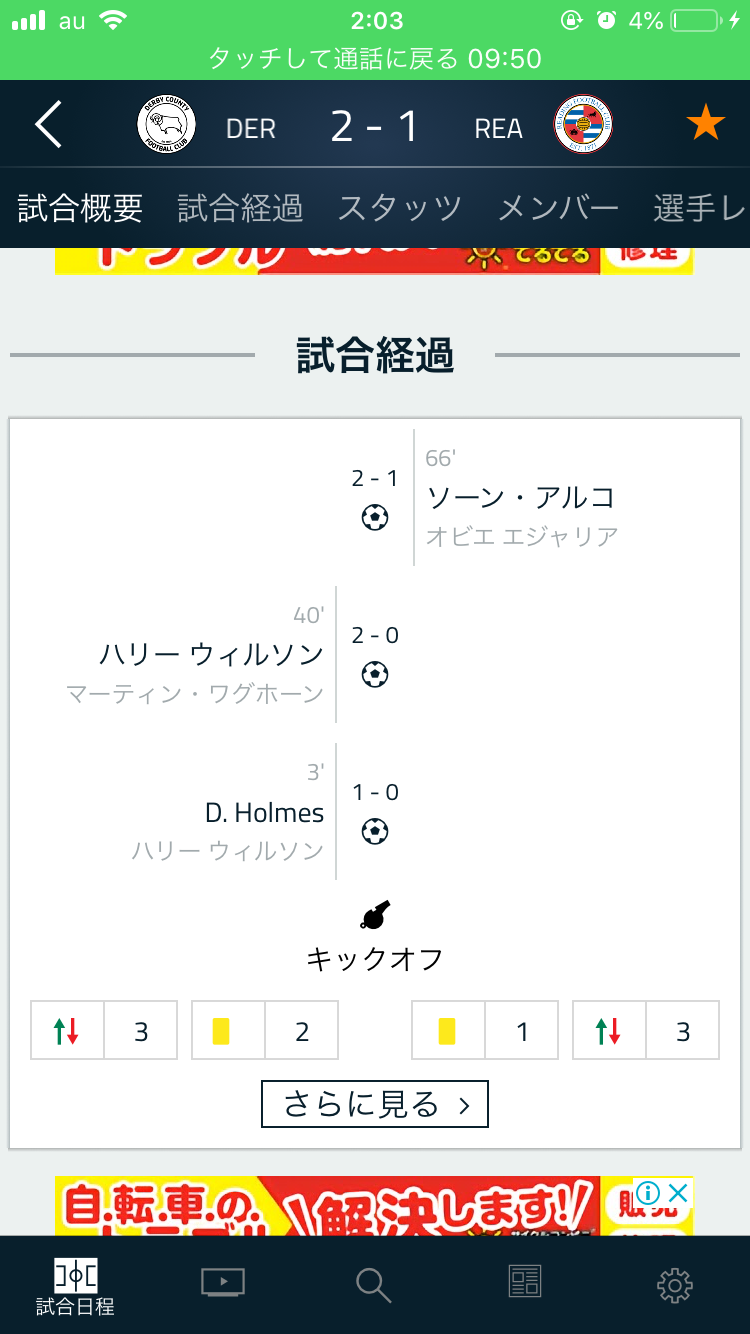Open D. Holmes goal scorer entry
The height and width of the screenshot is (1334, 750).
pos(264,813)
